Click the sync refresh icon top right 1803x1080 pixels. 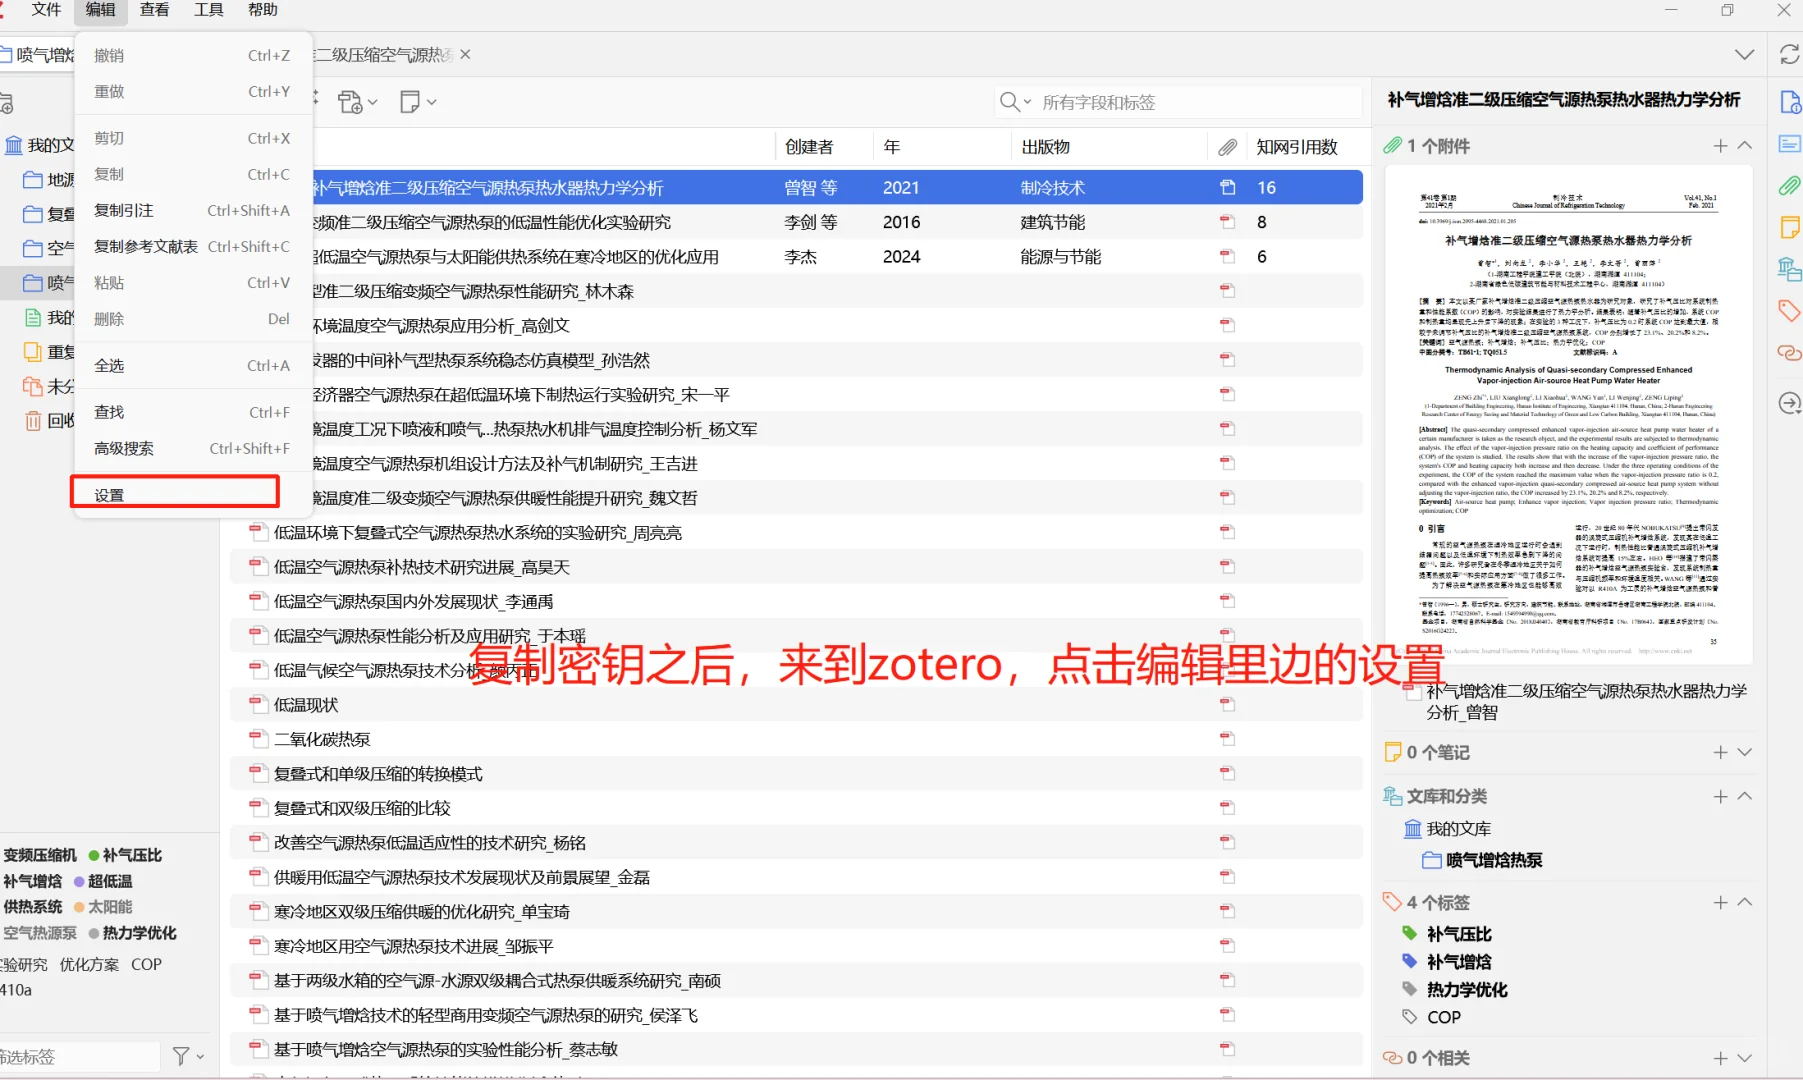[x=1788, y=55]
